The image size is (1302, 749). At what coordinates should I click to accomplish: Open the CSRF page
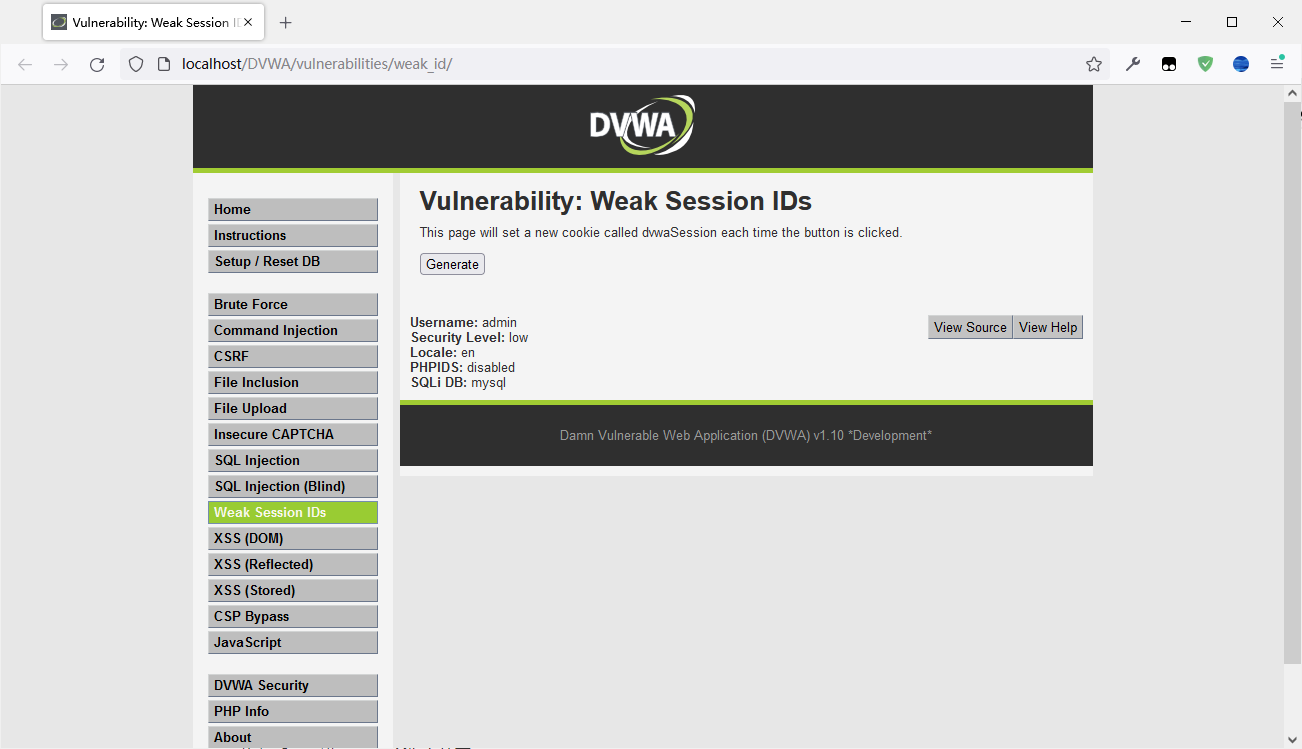[x=293, y=356]
